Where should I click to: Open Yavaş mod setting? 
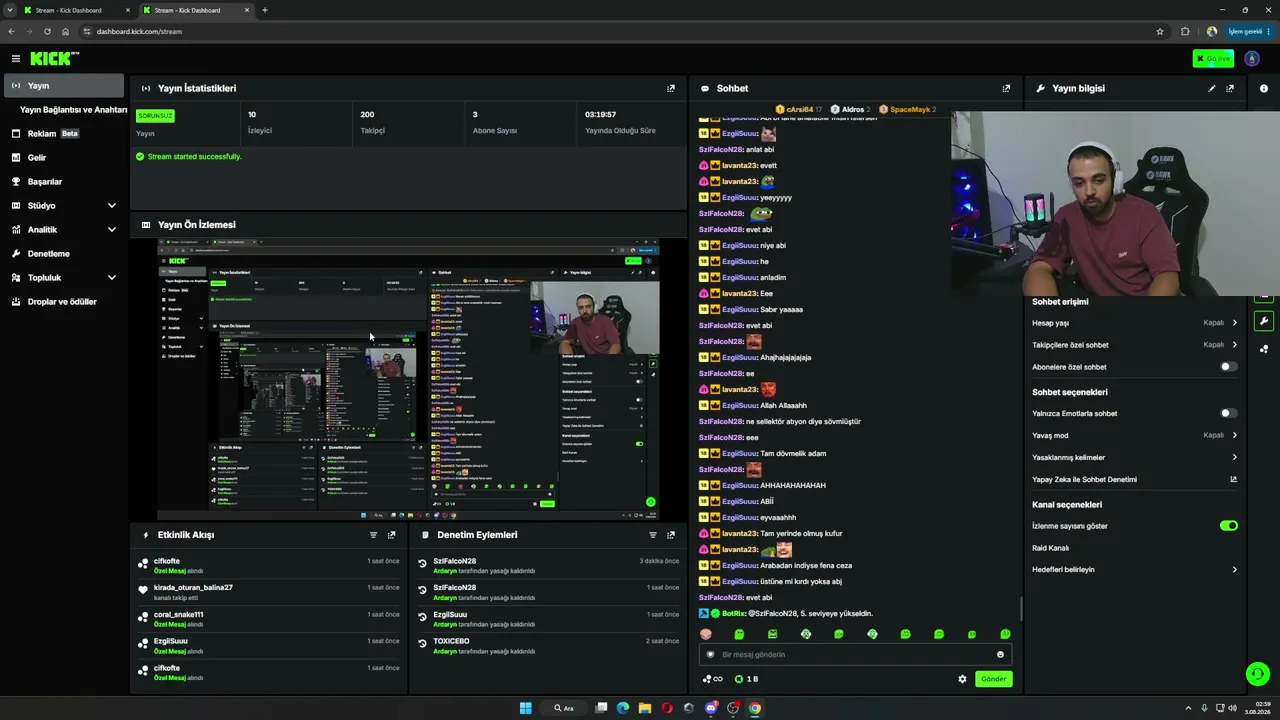[1135, 435]
